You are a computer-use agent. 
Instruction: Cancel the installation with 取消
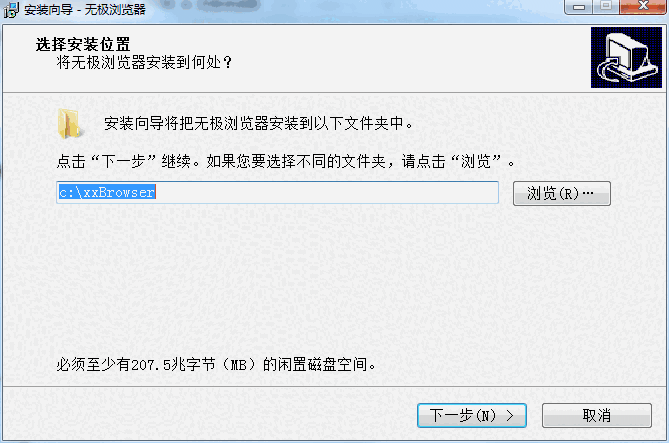[596, 415]
